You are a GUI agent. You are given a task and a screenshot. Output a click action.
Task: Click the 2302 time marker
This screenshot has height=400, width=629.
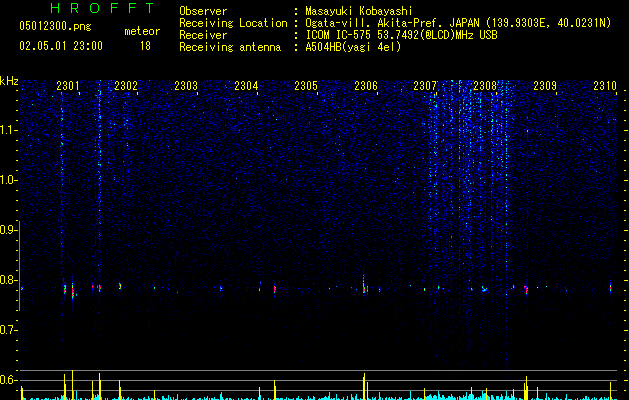point(126,86)
